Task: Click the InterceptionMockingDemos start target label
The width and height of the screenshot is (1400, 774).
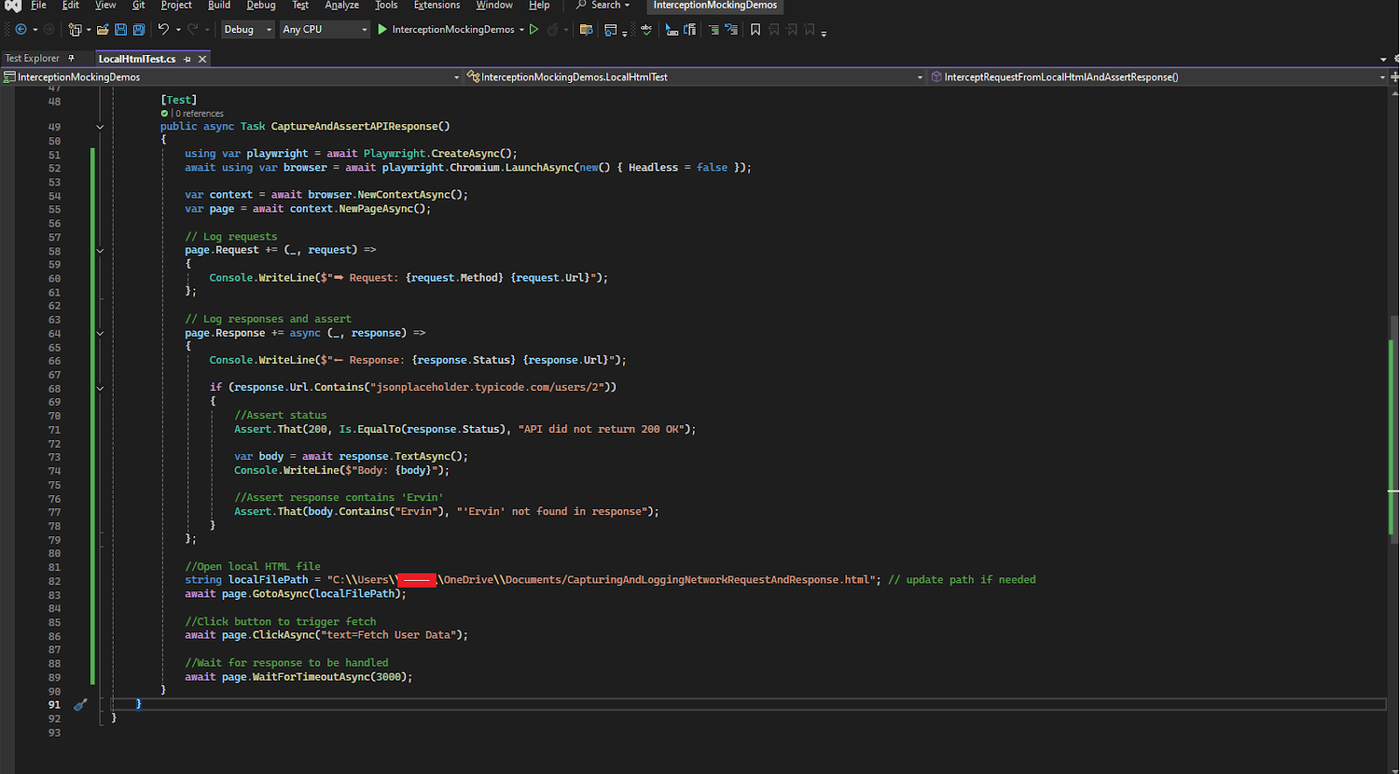Action: click(x=453, y=30)
